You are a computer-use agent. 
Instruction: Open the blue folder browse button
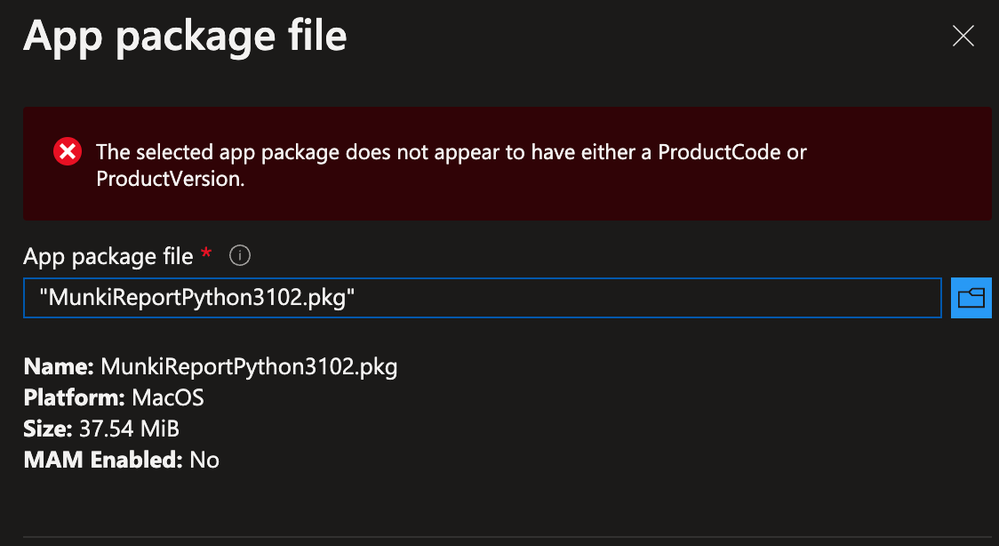[x=970, y=298]
